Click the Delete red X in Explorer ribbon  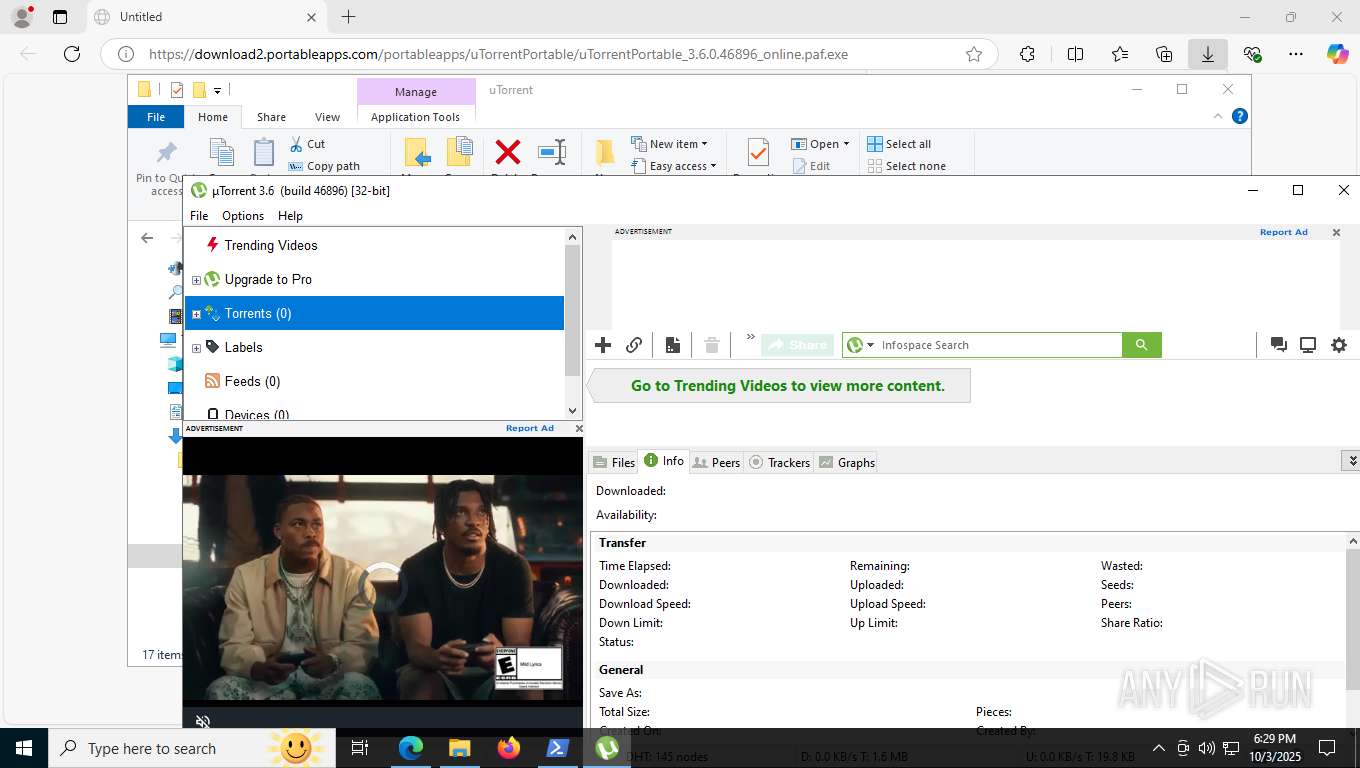pos(508,152)
